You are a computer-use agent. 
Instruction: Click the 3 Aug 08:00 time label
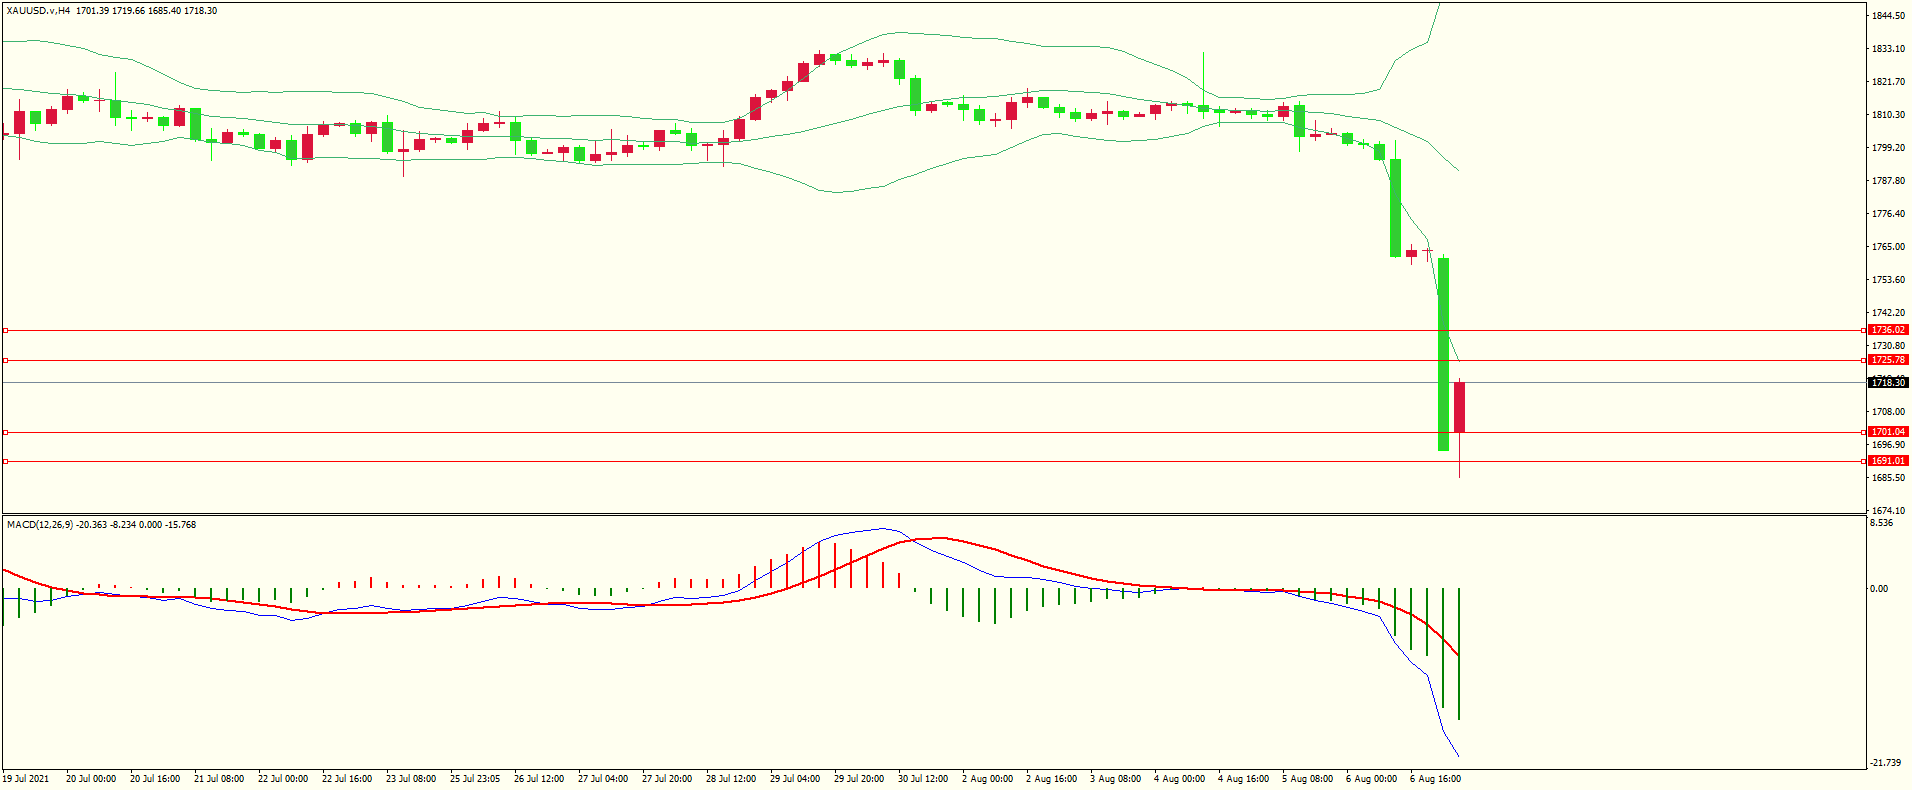[x=1115, y=779]
